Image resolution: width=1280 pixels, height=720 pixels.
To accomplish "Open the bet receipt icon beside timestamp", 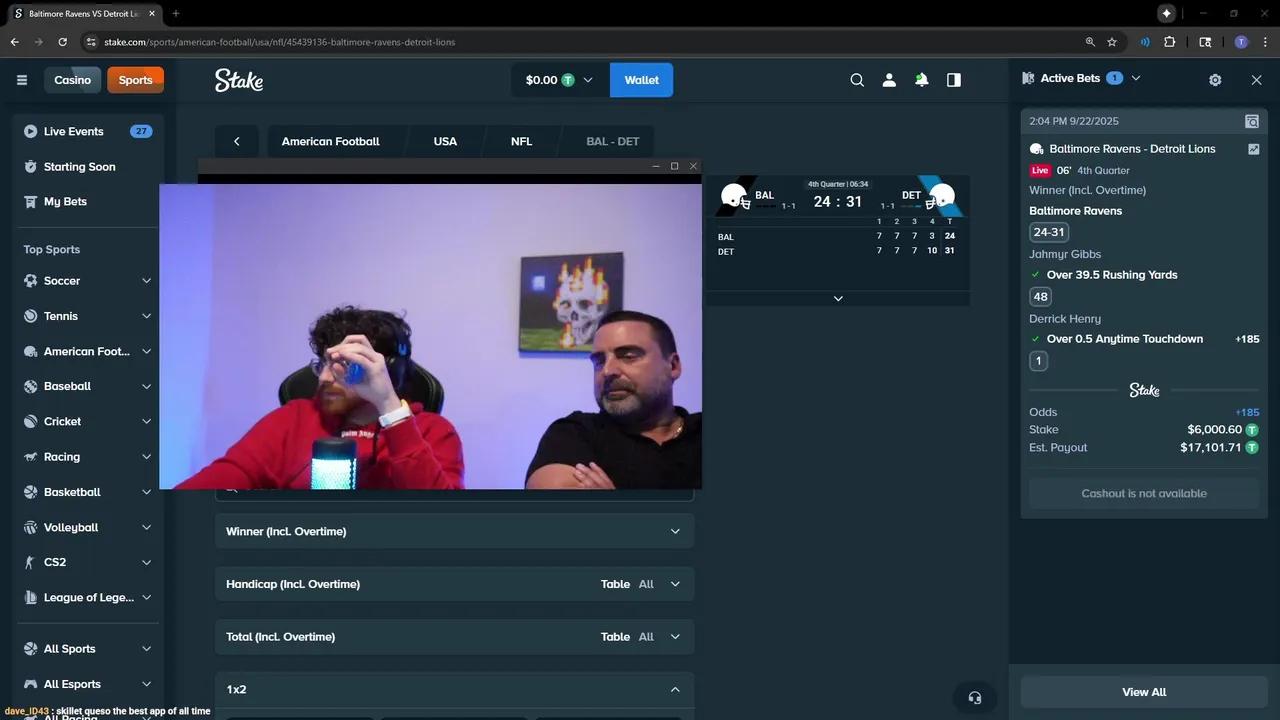I will click(1252, 121).
